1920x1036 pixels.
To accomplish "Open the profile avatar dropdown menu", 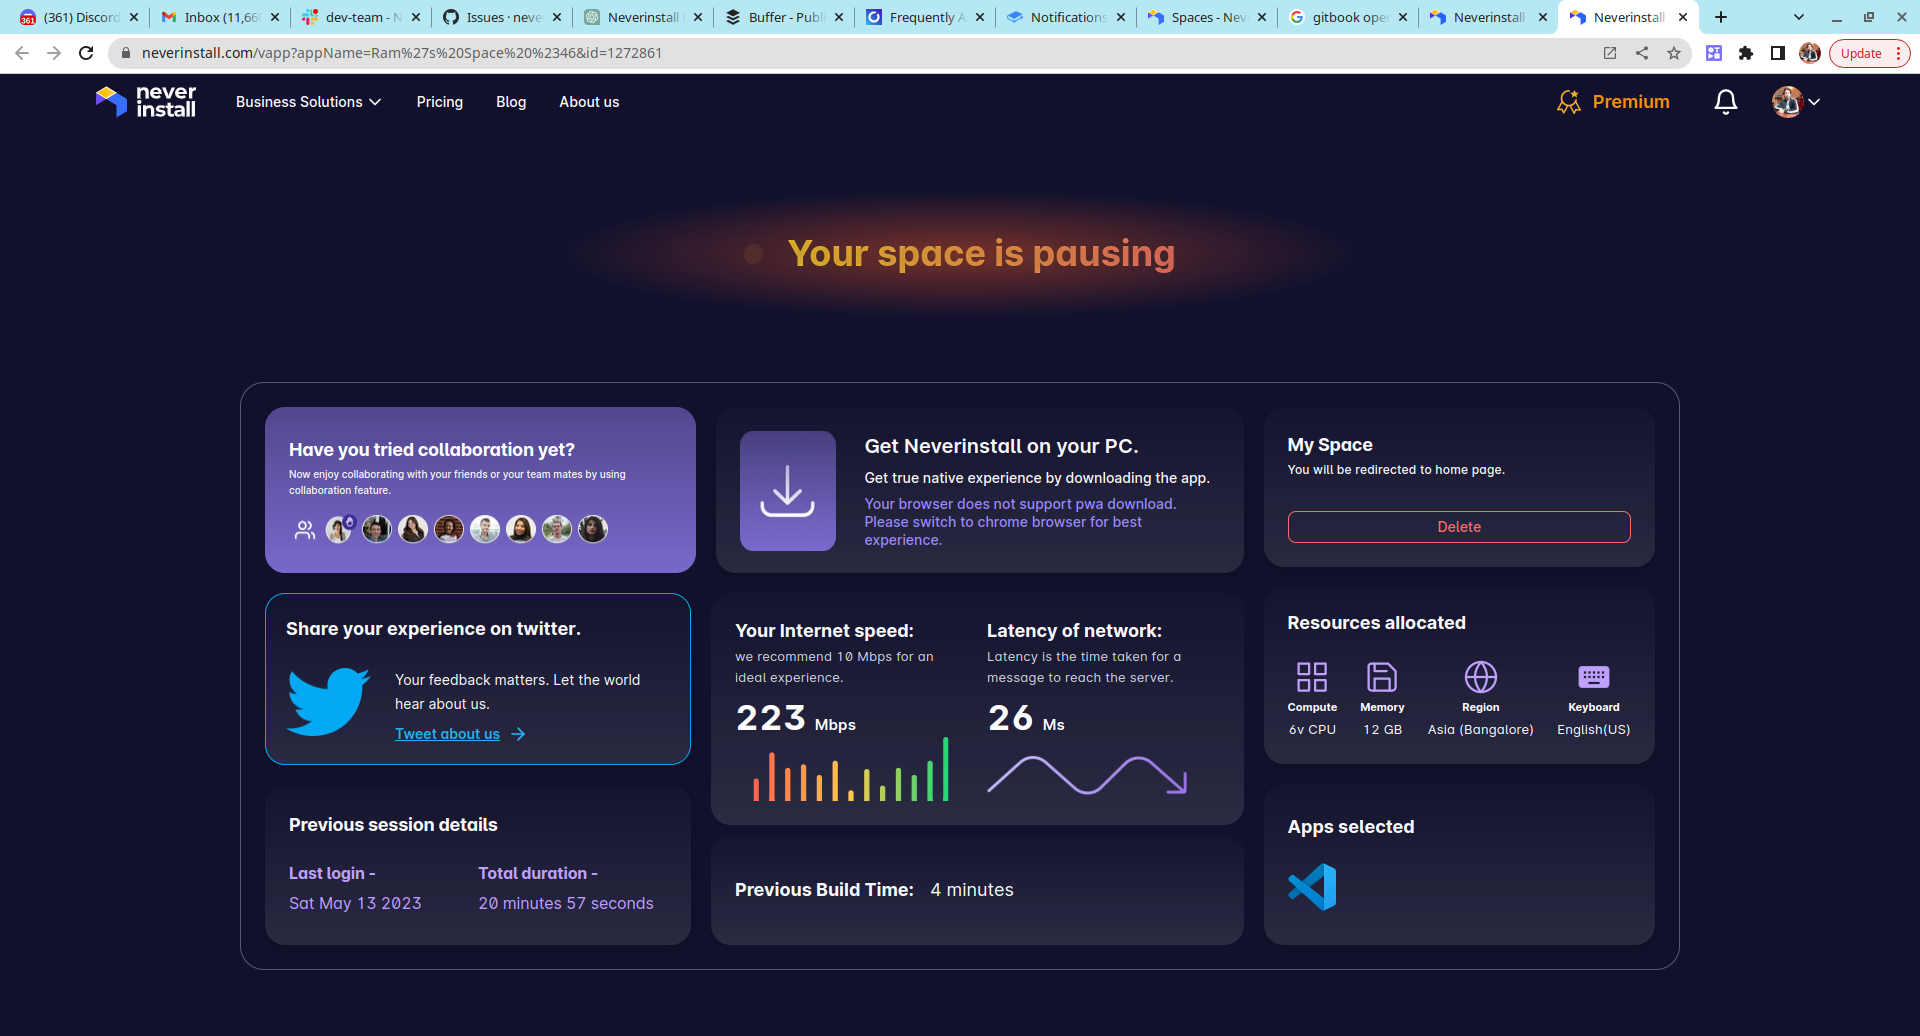I will point(1795,102).
